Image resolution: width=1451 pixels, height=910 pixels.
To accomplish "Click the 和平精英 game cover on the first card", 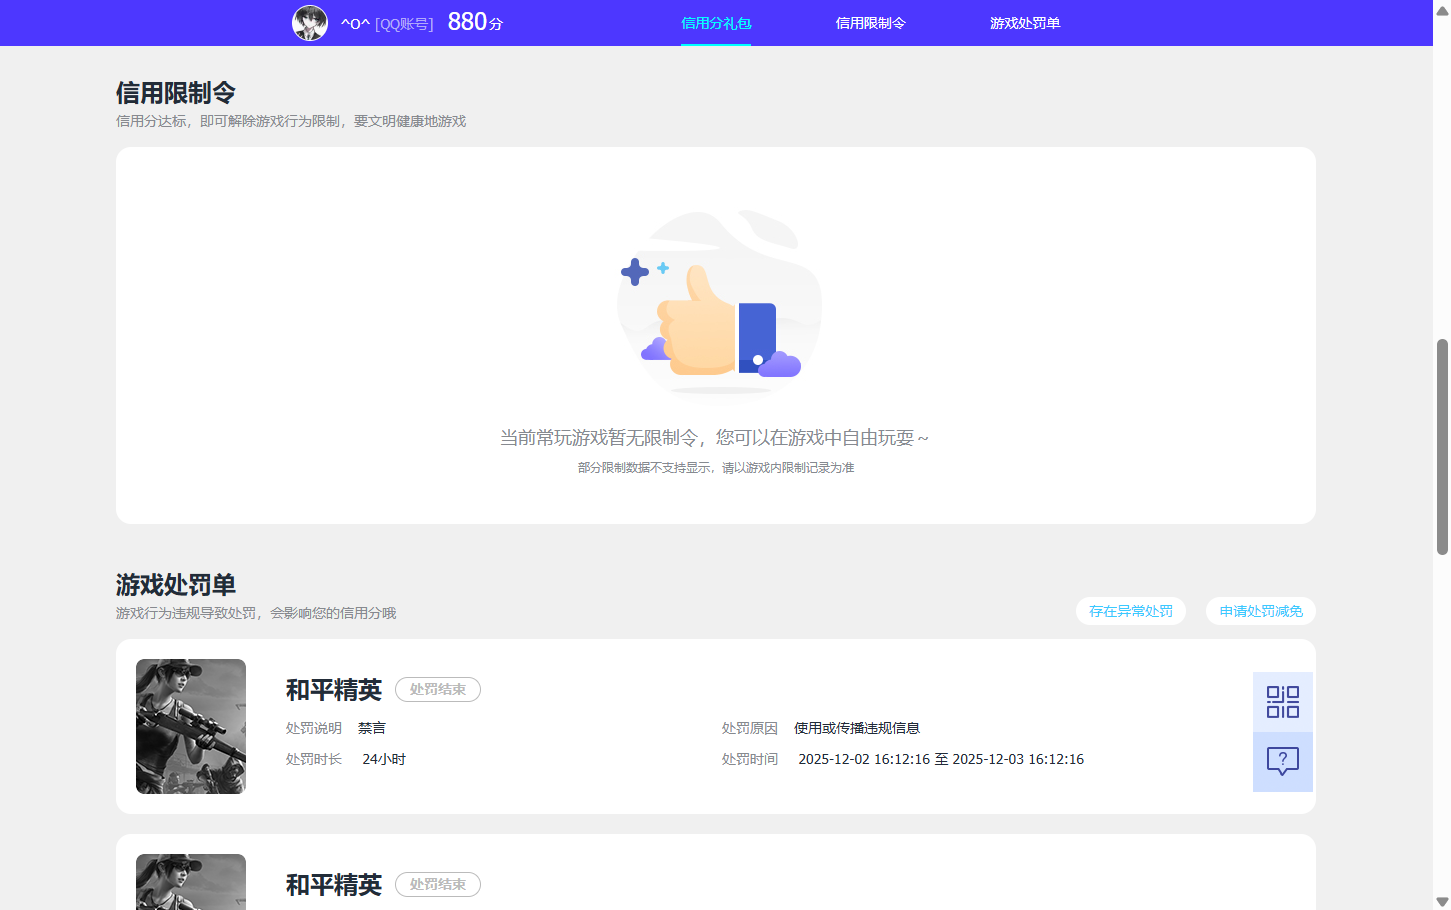I will pyautogui.click(x=191, y=726).
